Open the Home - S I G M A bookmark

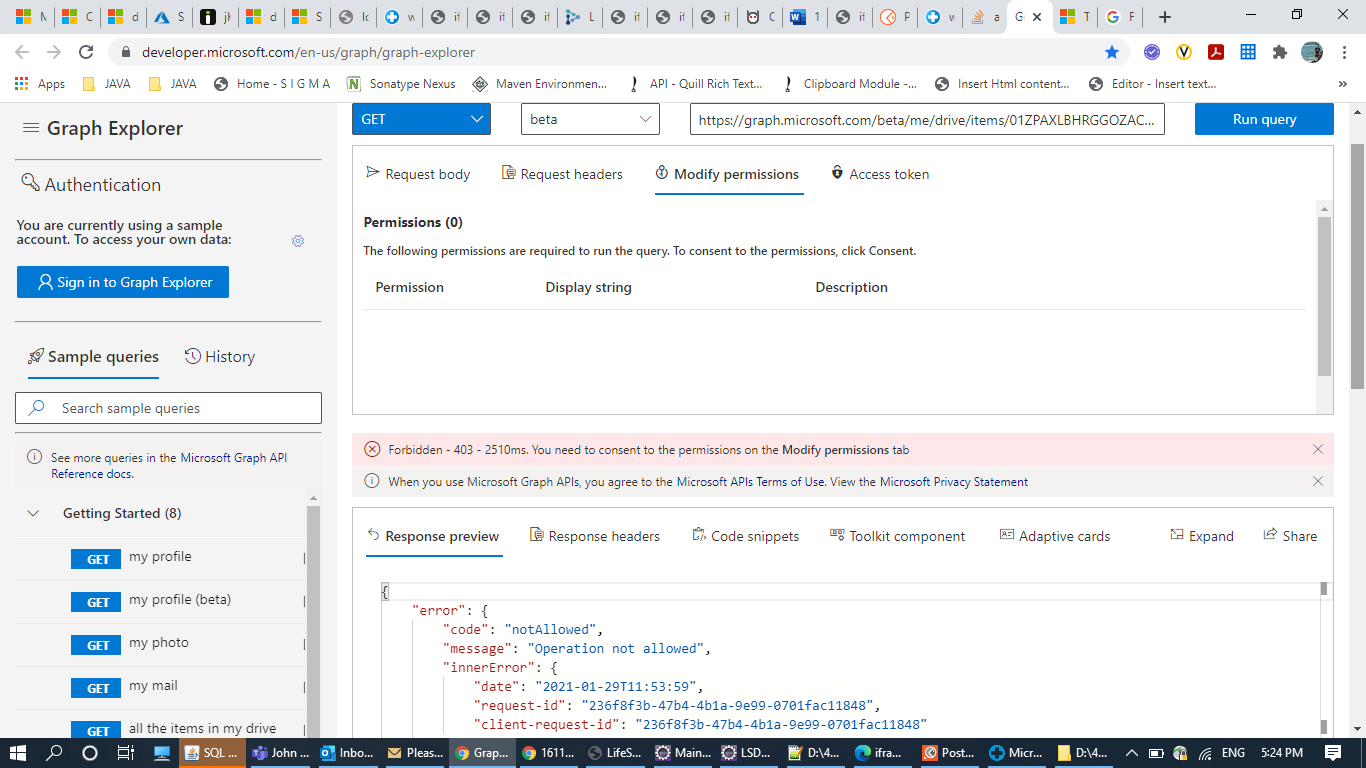[x=272, y=84]
